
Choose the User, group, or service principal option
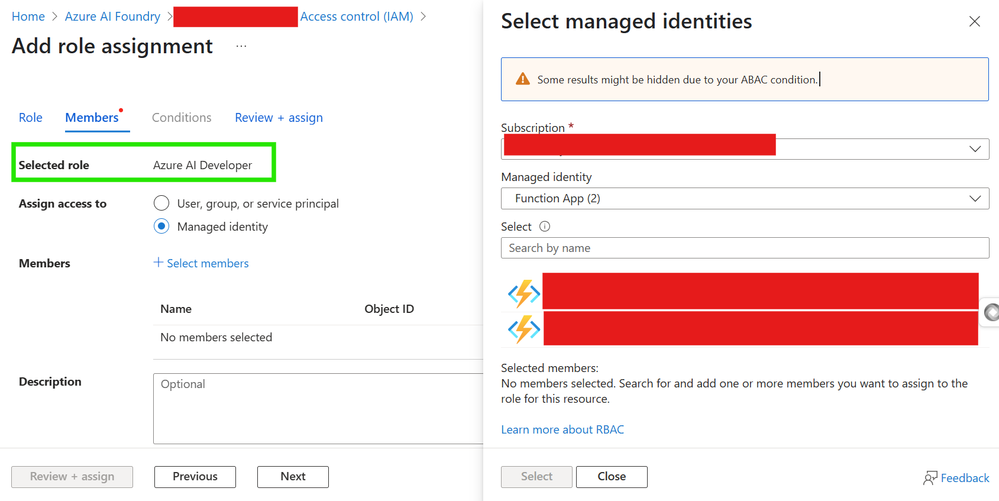click(161, 203)
